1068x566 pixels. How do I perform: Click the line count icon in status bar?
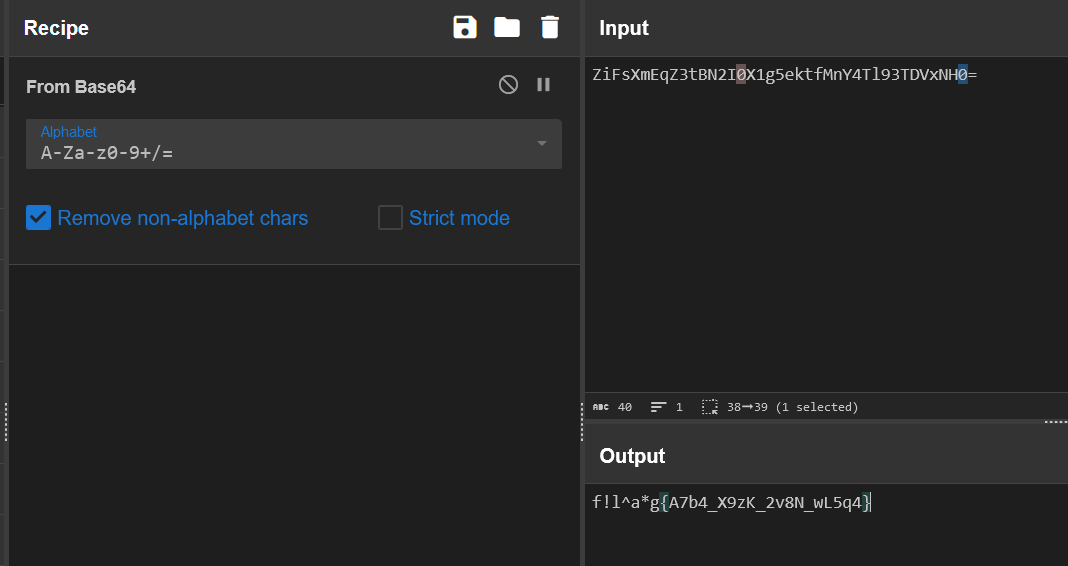[x=658, y=407]
